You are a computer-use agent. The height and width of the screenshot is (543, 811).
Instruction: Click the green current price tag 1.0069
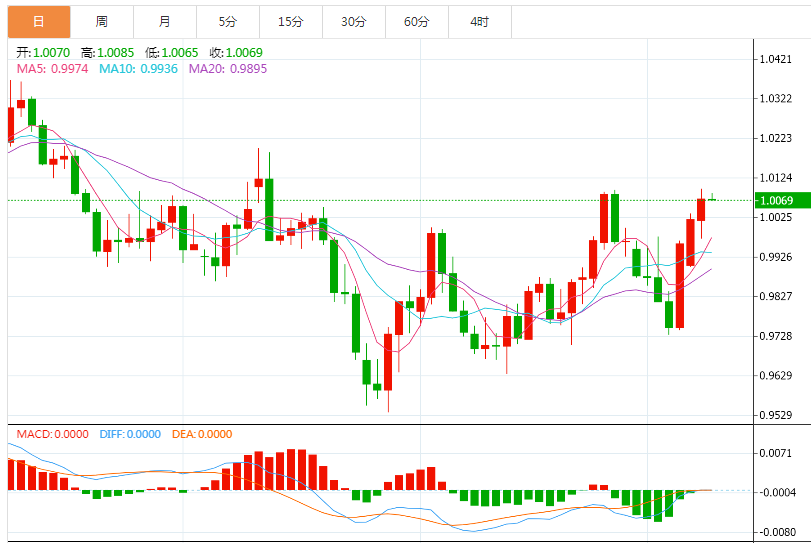pyautogui.click(x=782, y=201)
